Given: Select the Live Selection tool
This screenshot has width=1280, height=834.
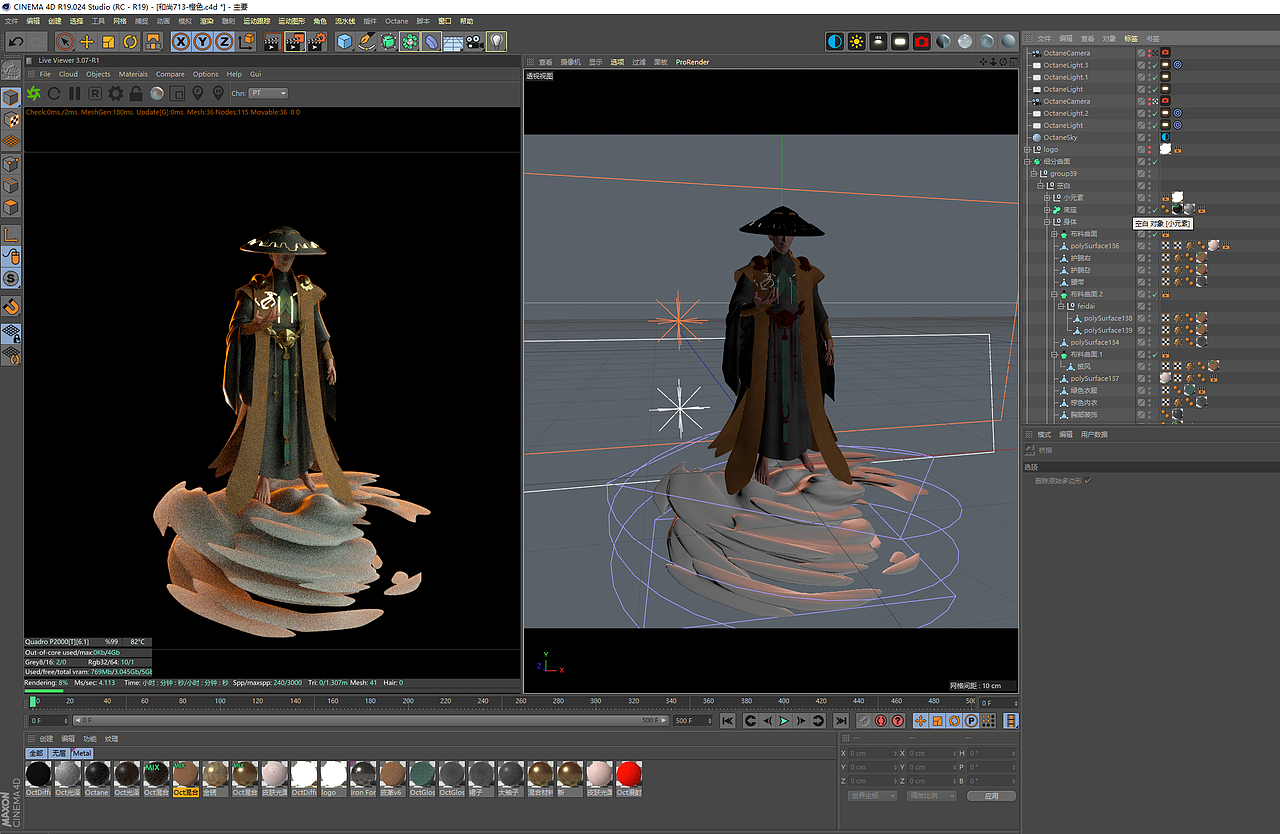Looking at the screenshot, I should pos(65,41).
